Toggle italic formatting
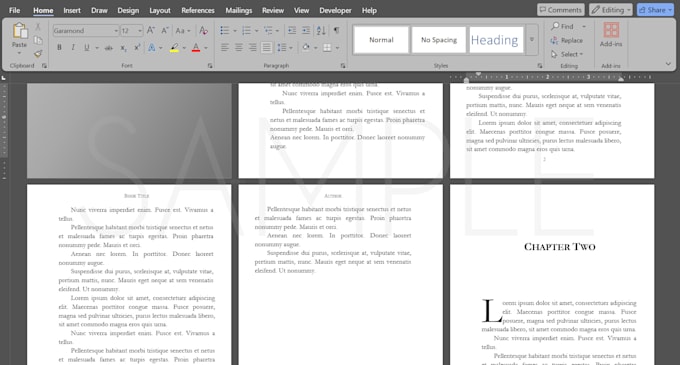Screen dimensions: 680x365 (73, 48)
